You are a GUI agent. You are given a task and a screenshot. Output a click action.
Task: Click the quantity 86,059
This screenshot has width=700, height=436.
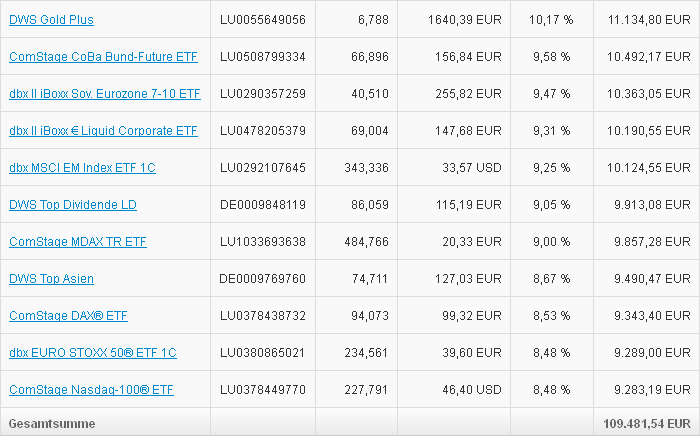[370, 205]
